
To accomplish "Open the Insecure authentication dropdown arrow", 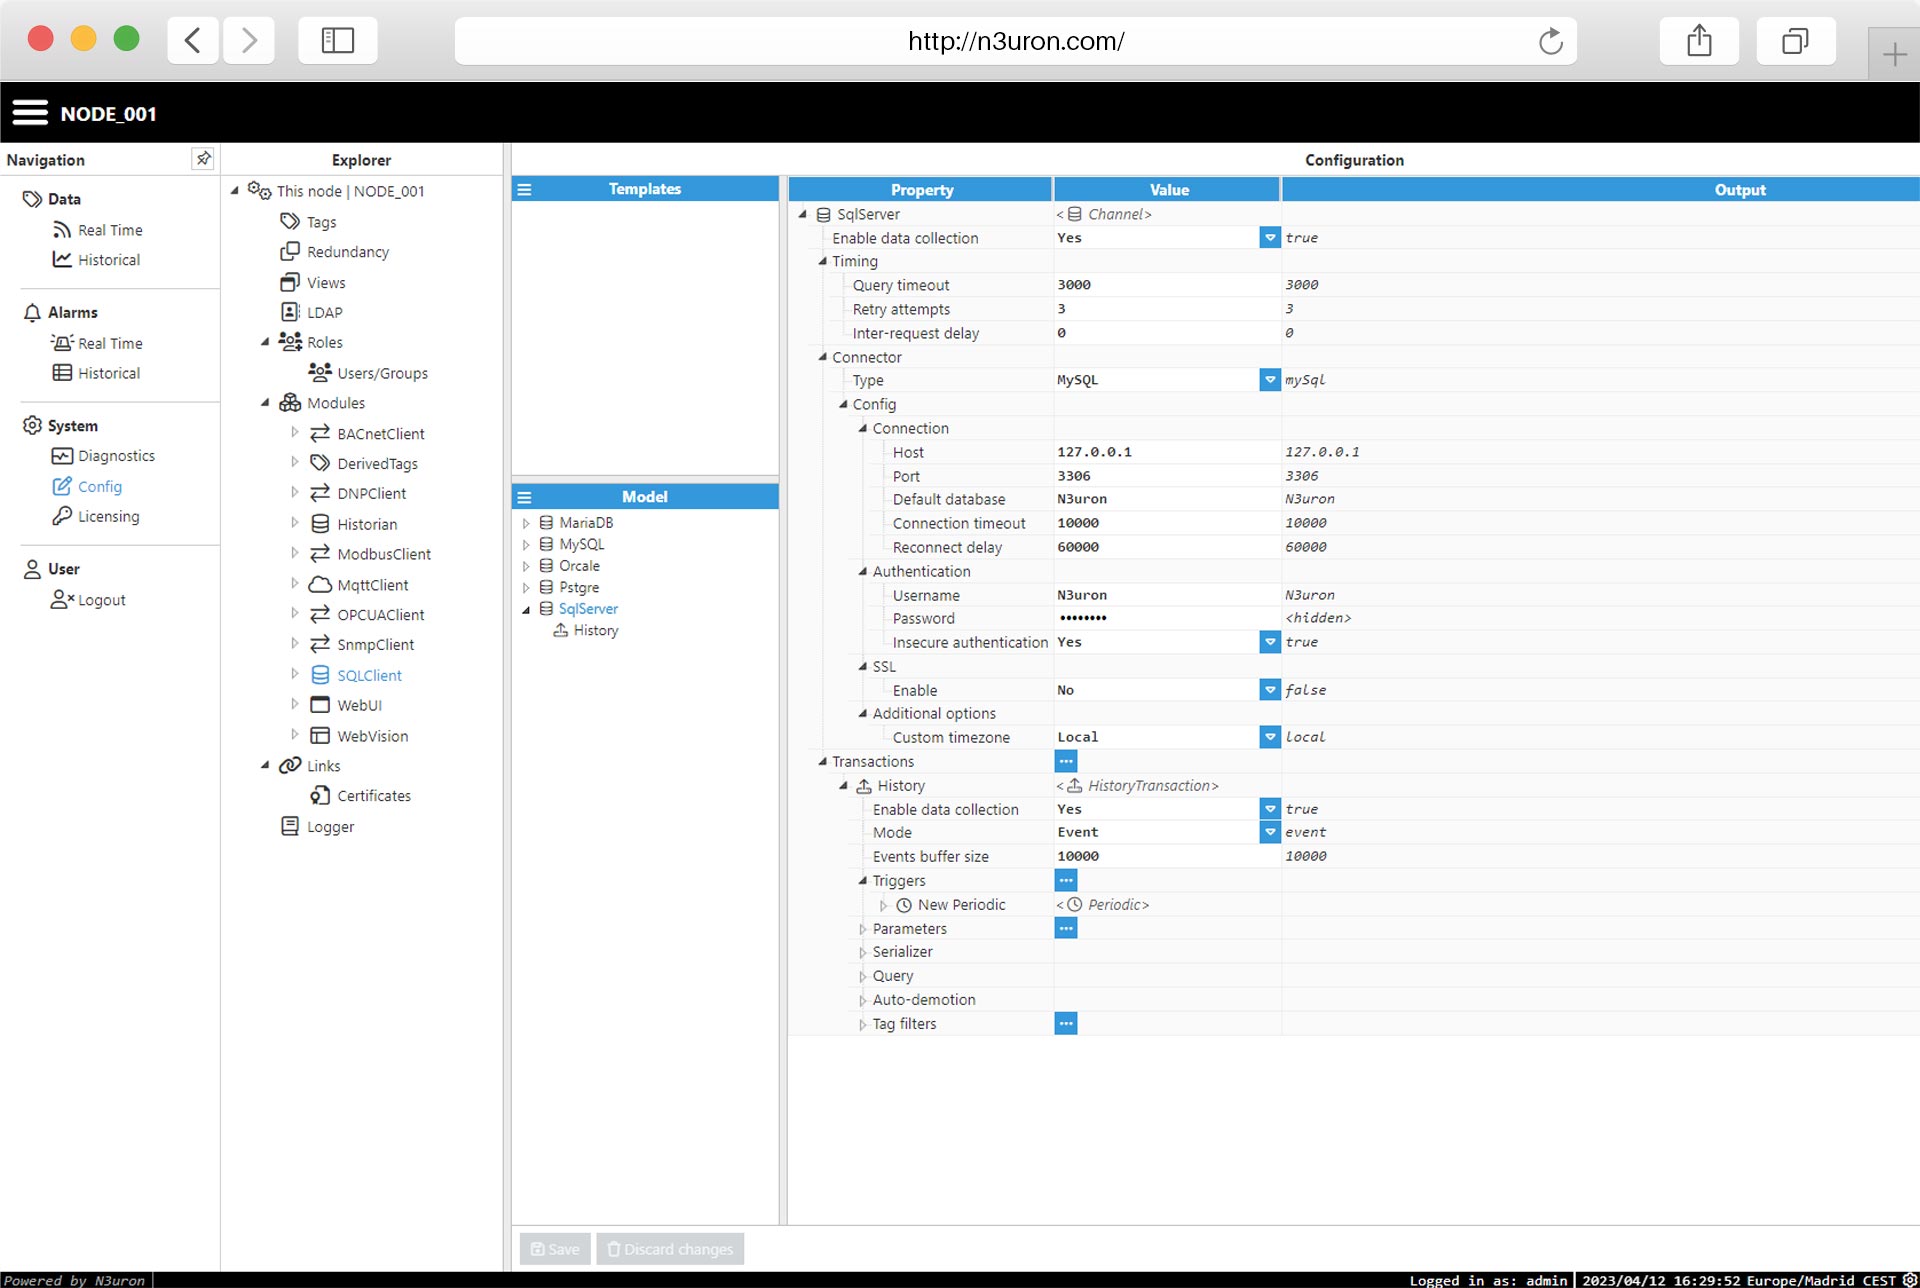I will point(1269,642).
